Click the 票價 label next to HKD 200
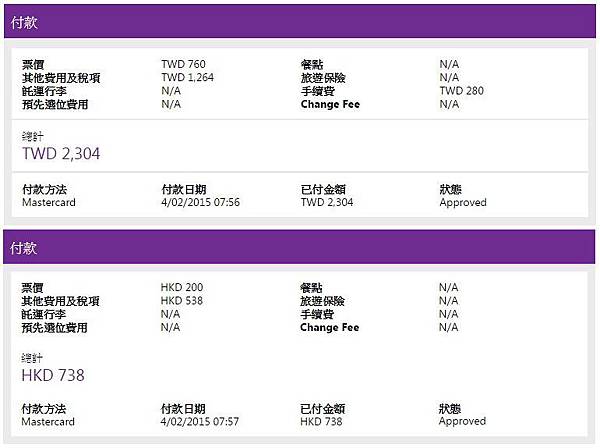Image resolution: width=600 pixels, height=448 pixels. point(33,288)
